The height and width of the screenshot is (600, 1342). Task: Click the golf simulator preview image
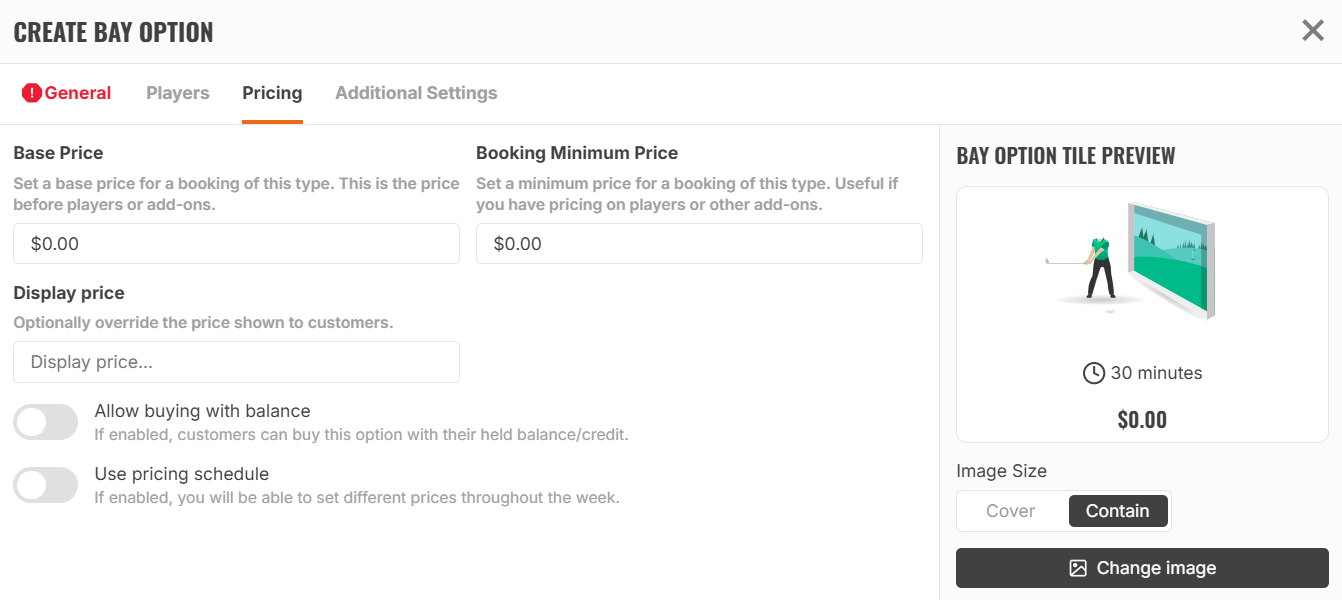pyautogui.click(x=1132, y=261)
